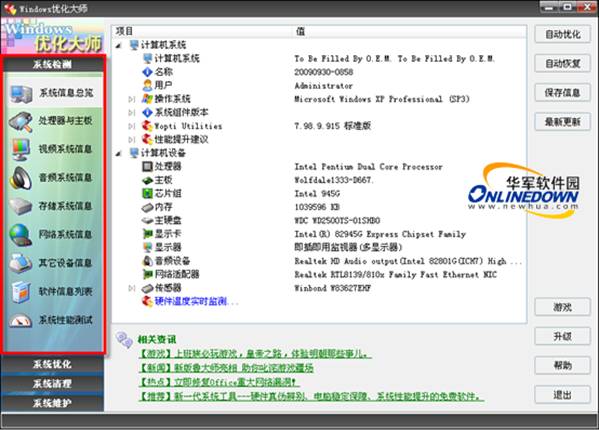599x430 pixels.
Task: Open 网络系统信息 globe icon
Action: [21, 235]
